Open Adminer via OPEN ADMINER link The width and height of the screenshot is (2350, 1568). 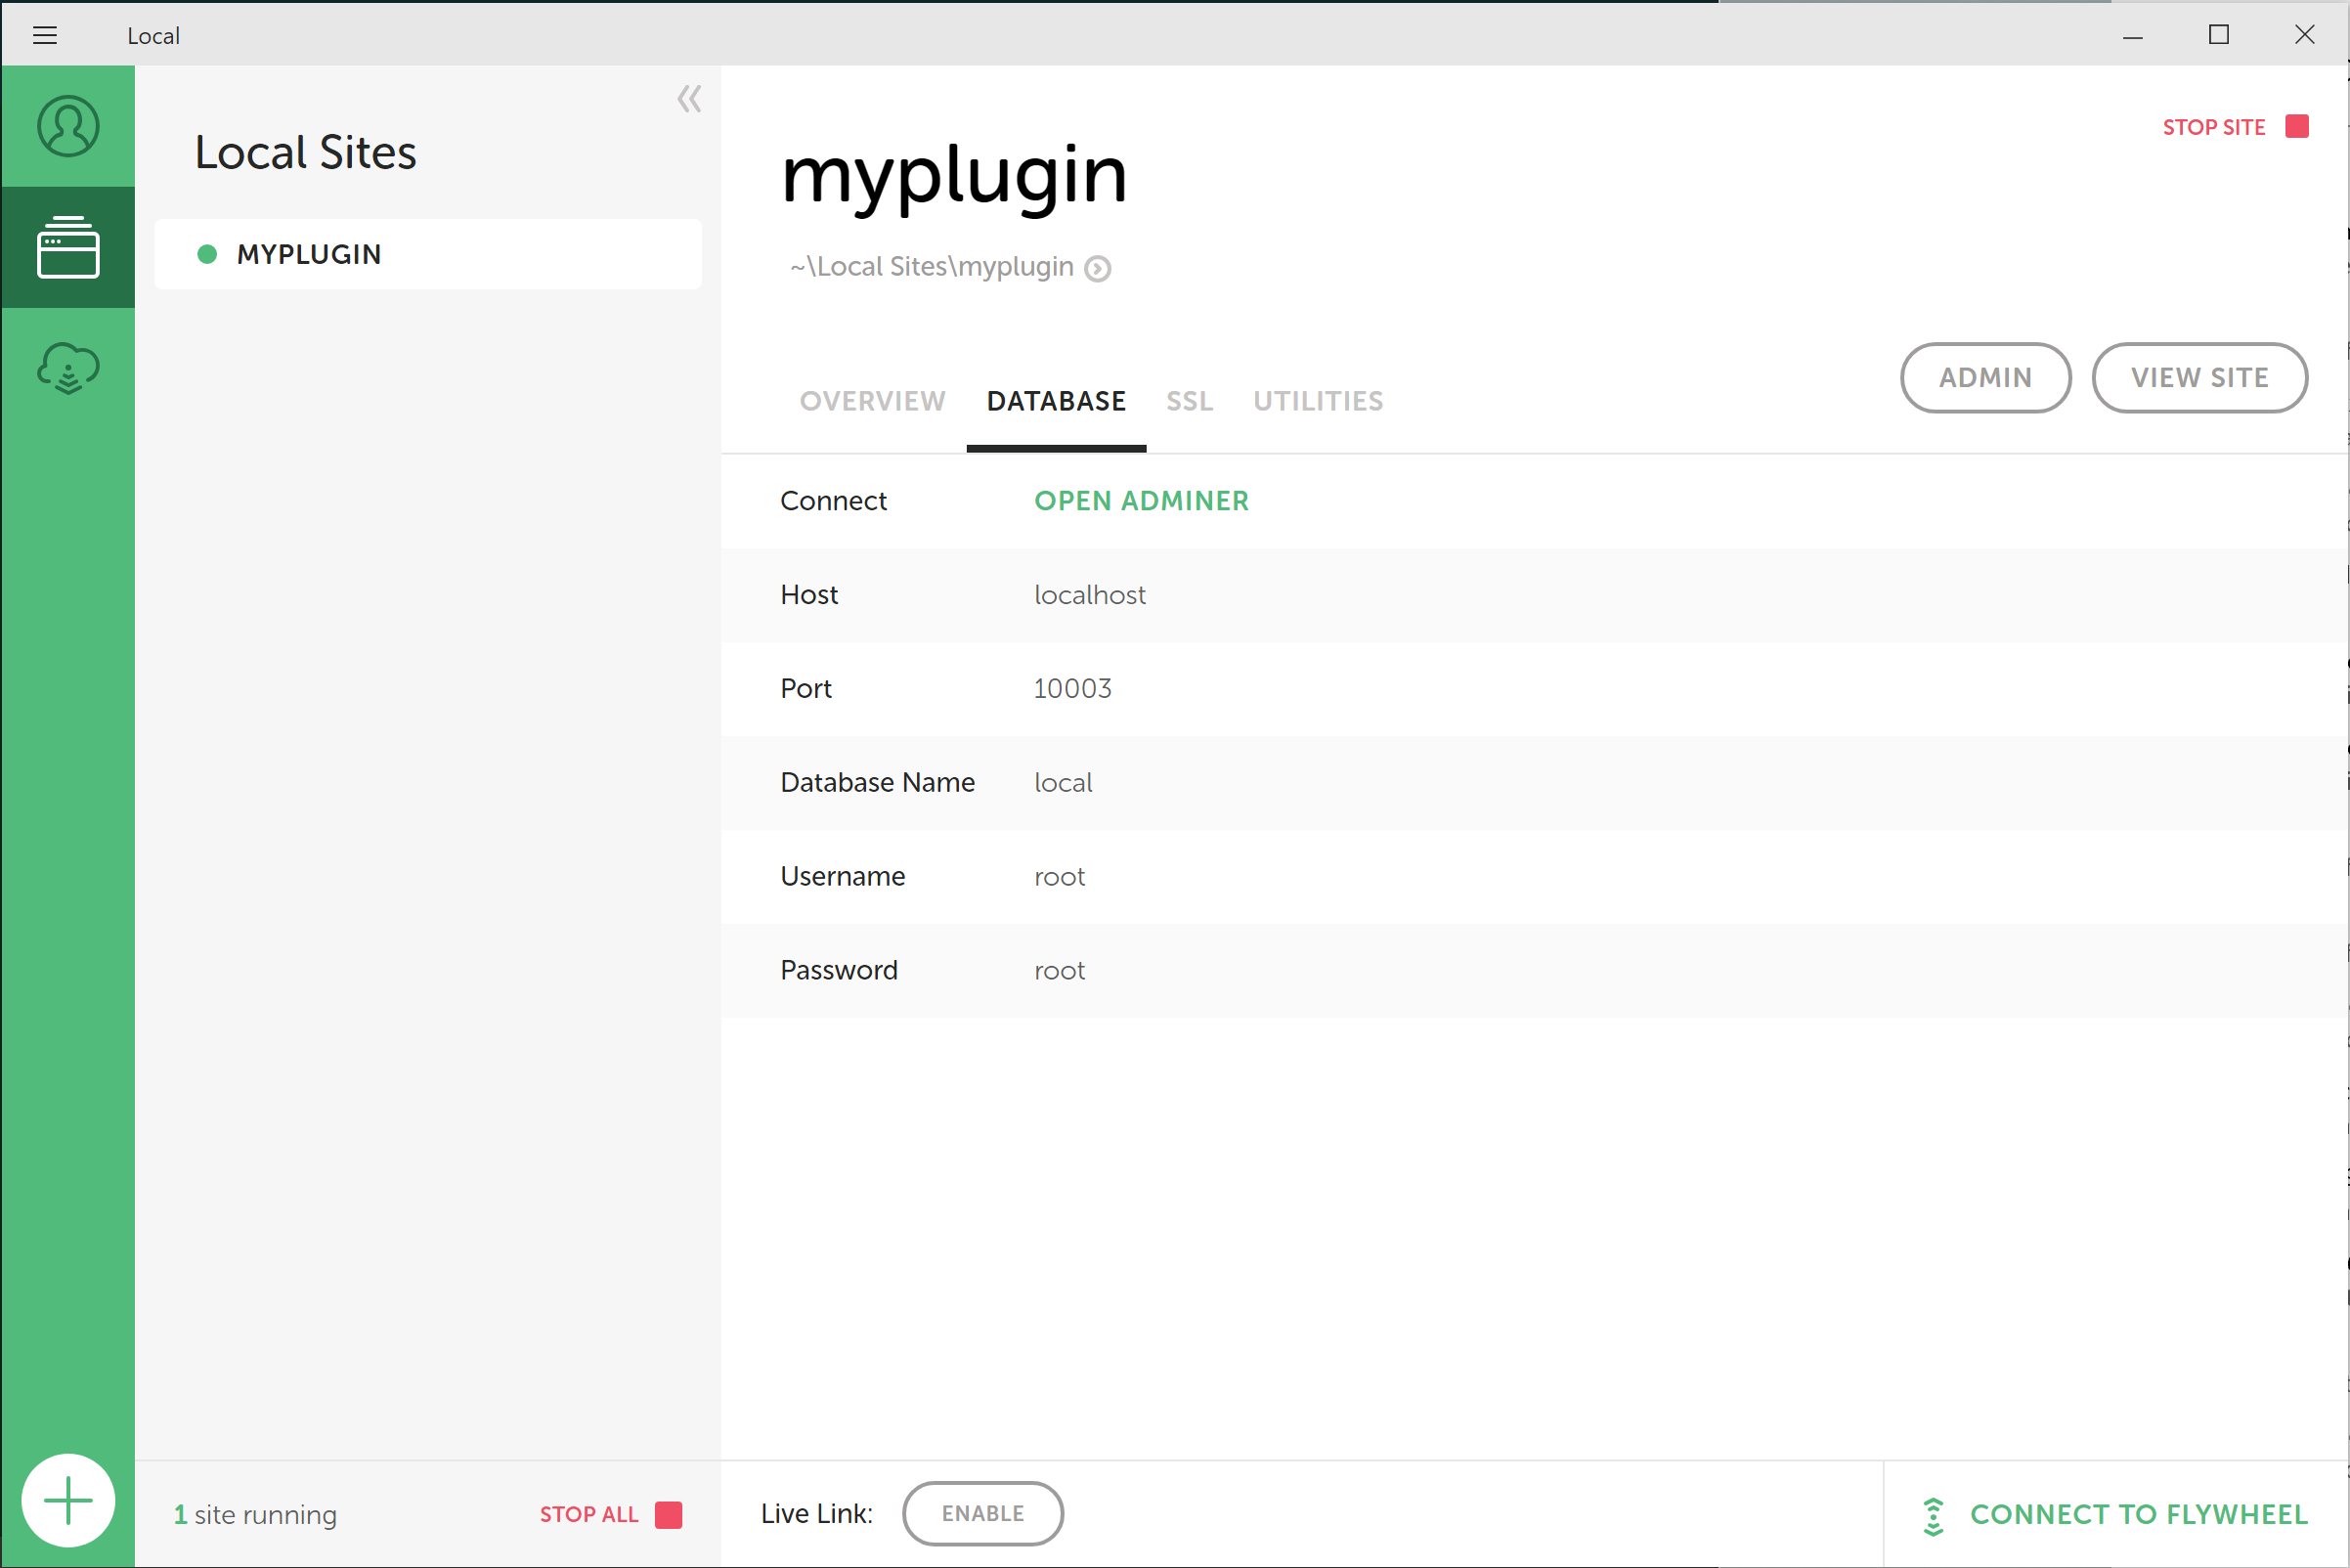(1141, 501)
